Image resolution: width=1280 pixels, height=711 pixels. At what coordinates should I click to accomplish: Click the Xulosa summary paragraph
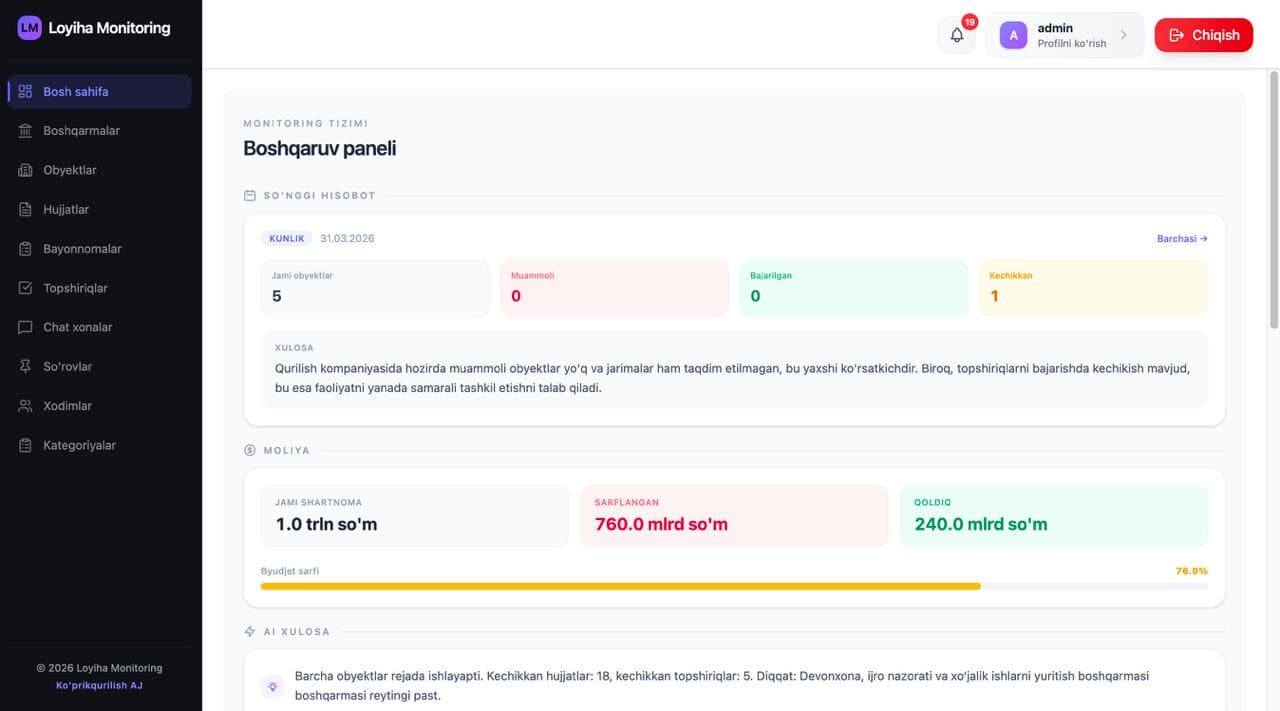click(x=733, y=378)
